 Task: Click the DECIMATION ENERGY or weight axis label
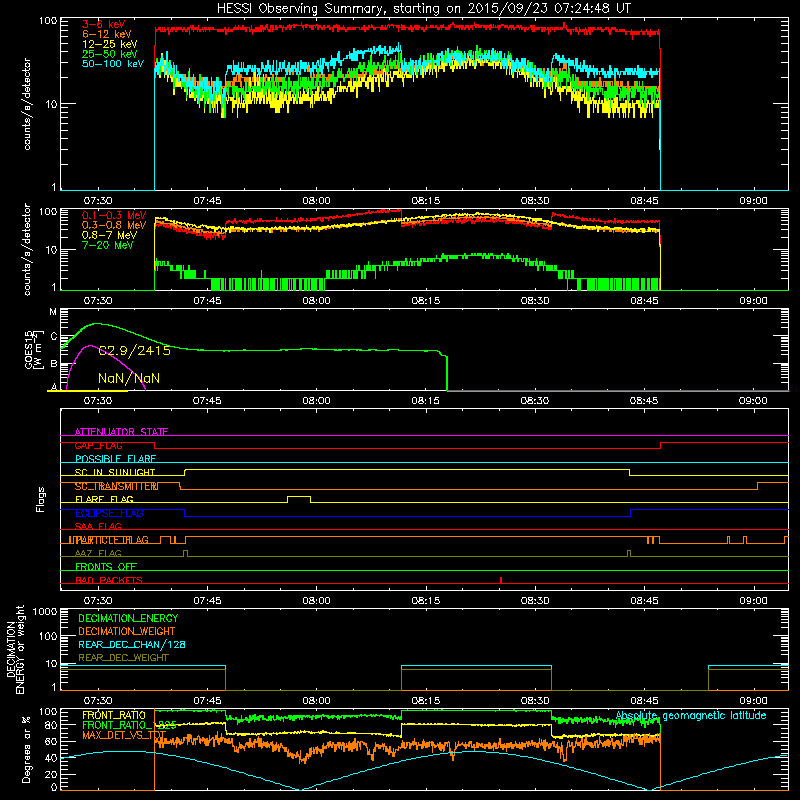[x=15, y=649]
